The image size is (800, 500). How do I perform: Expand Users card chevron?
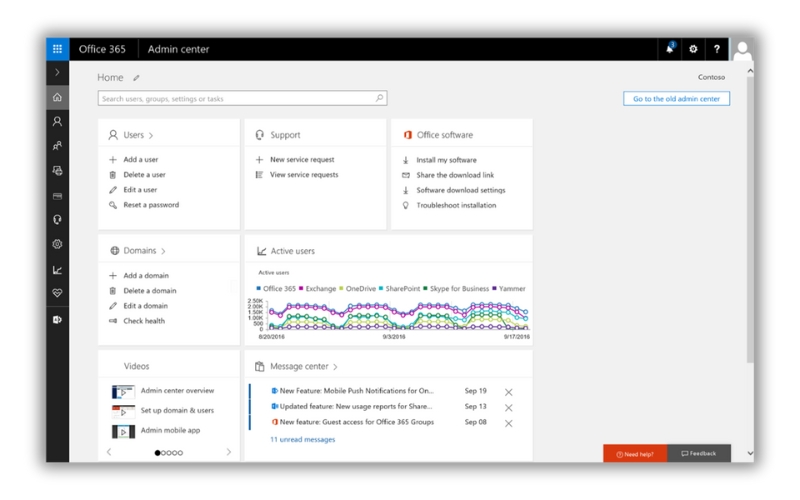coord(151,136)
